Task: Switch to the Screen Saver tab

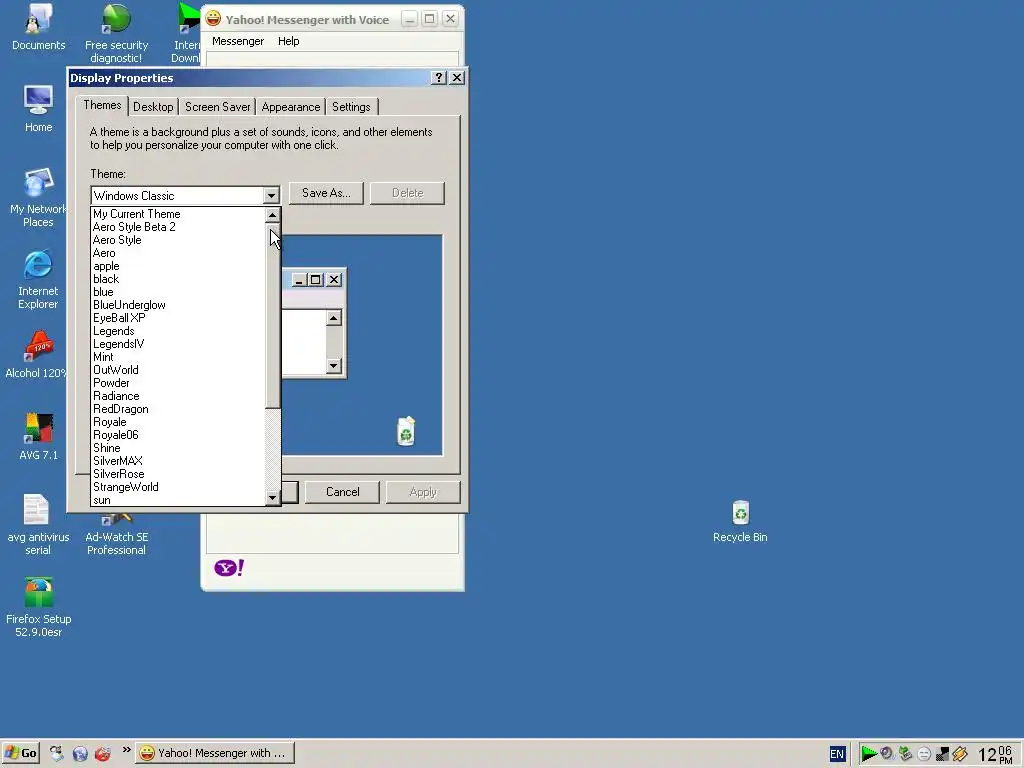Action: (217, 107)
